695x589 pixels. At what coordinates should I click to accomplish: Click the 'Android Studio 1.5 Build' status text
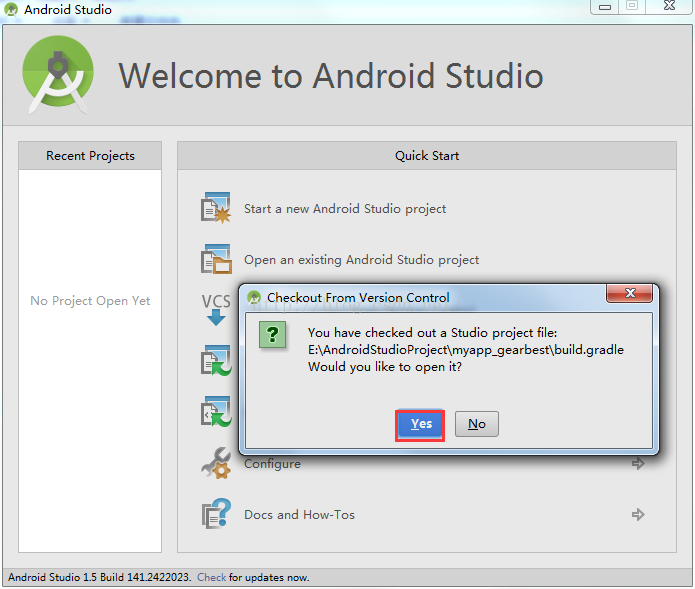coord(99,577)
